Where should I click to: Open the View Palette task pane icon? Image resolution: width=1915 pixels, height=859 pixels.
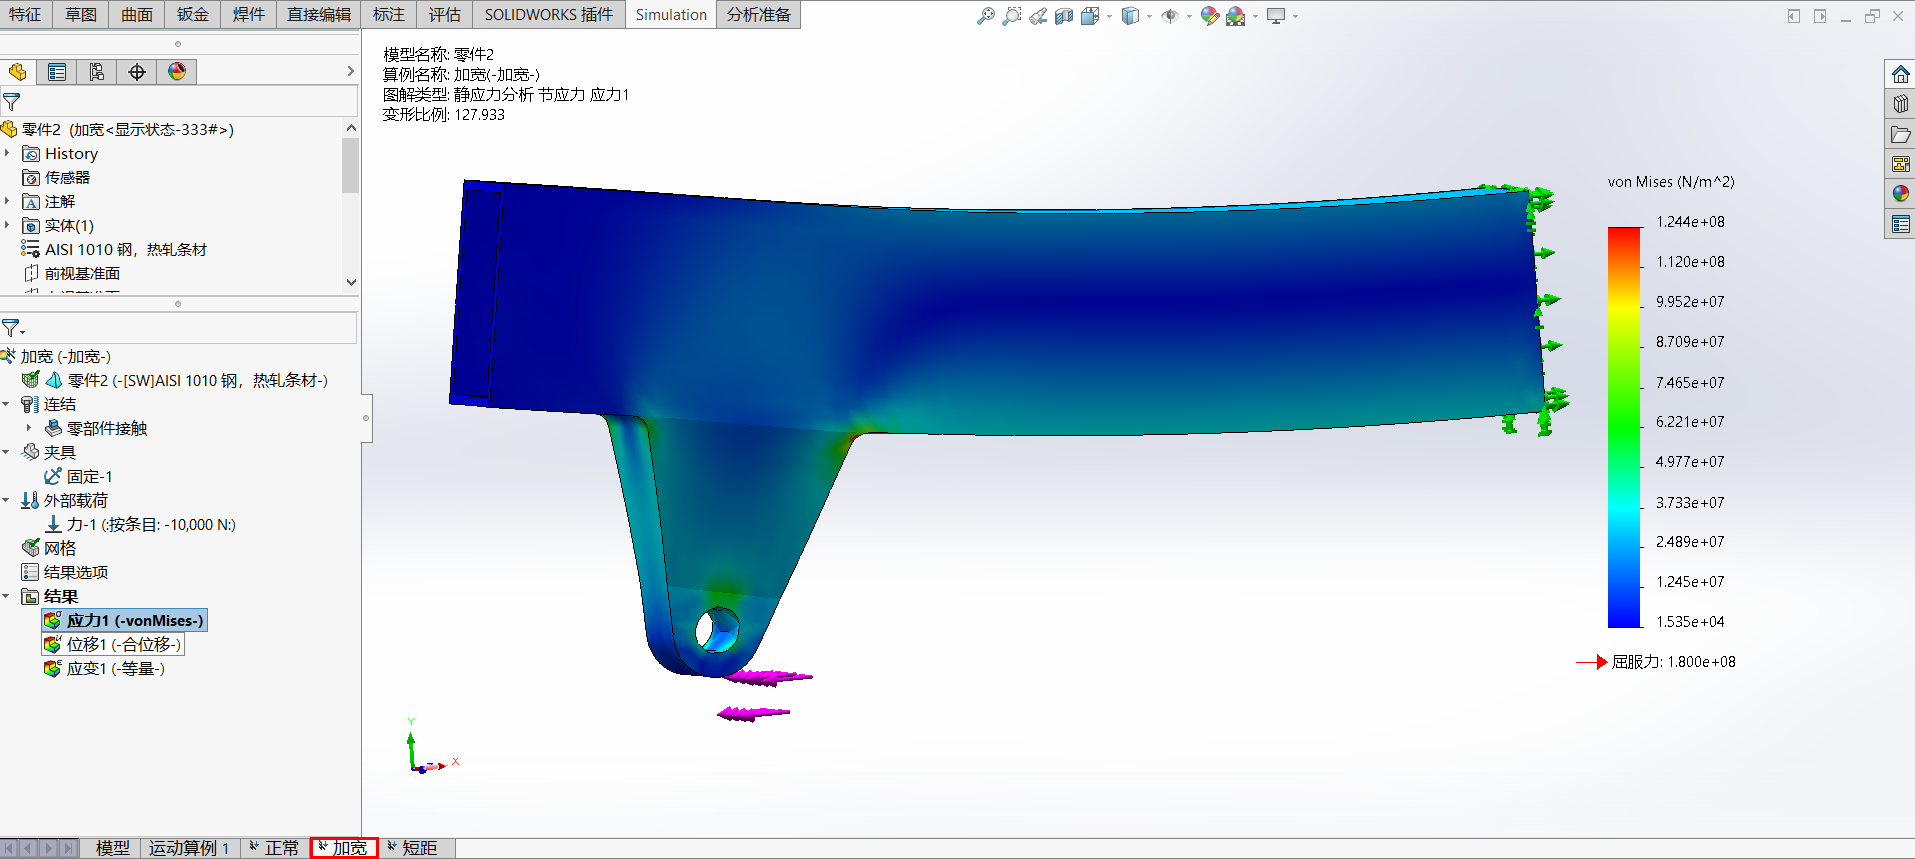pyautogui.click(x=1900, y=164)
